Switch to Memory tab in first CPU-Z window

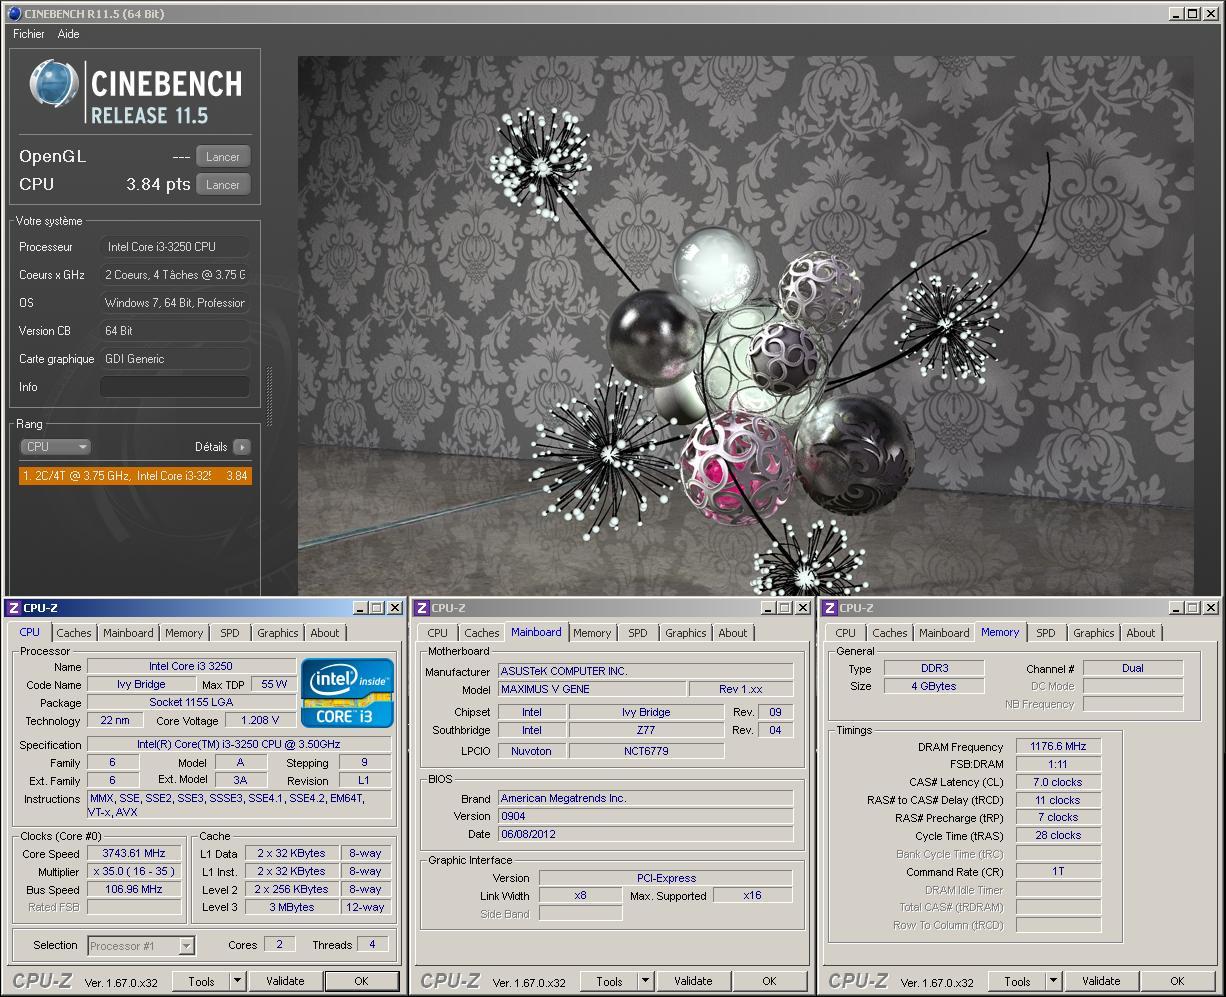pos(184,633)
